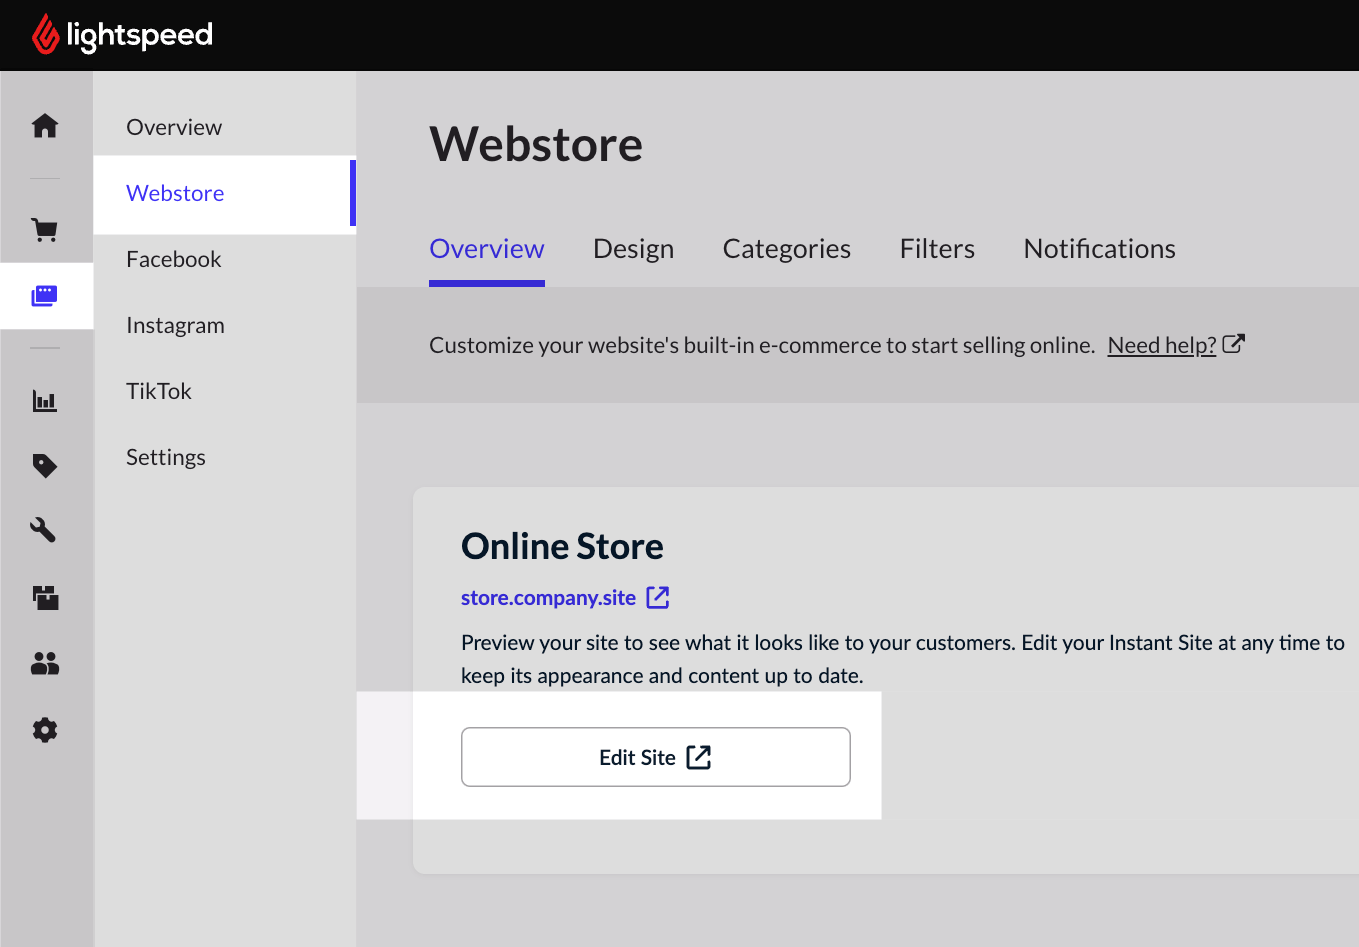Image resolution: width=1359 pixels, height=947 pixels.
Task: Open the Categories tab
Action: [786, 248]
